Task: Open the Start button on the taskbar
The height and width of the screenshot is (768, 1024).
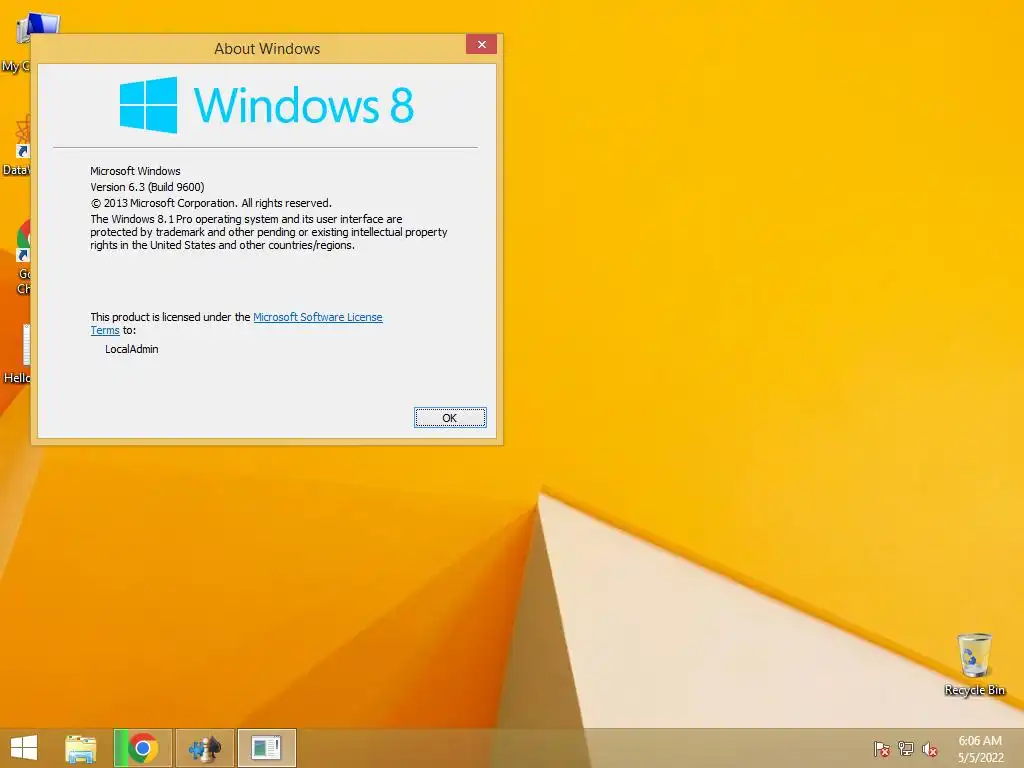Action: pos(24,748)
